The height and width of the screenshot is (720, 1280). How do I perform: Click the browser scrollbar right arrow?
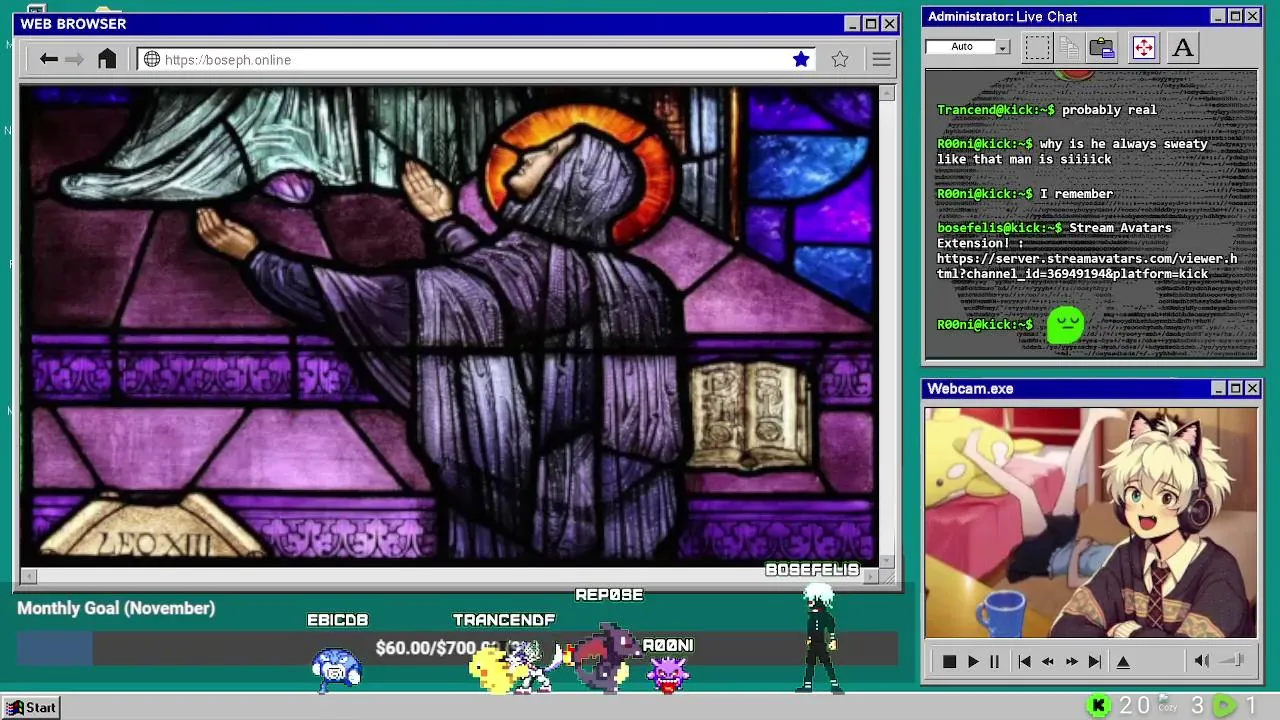pos(872,576)
